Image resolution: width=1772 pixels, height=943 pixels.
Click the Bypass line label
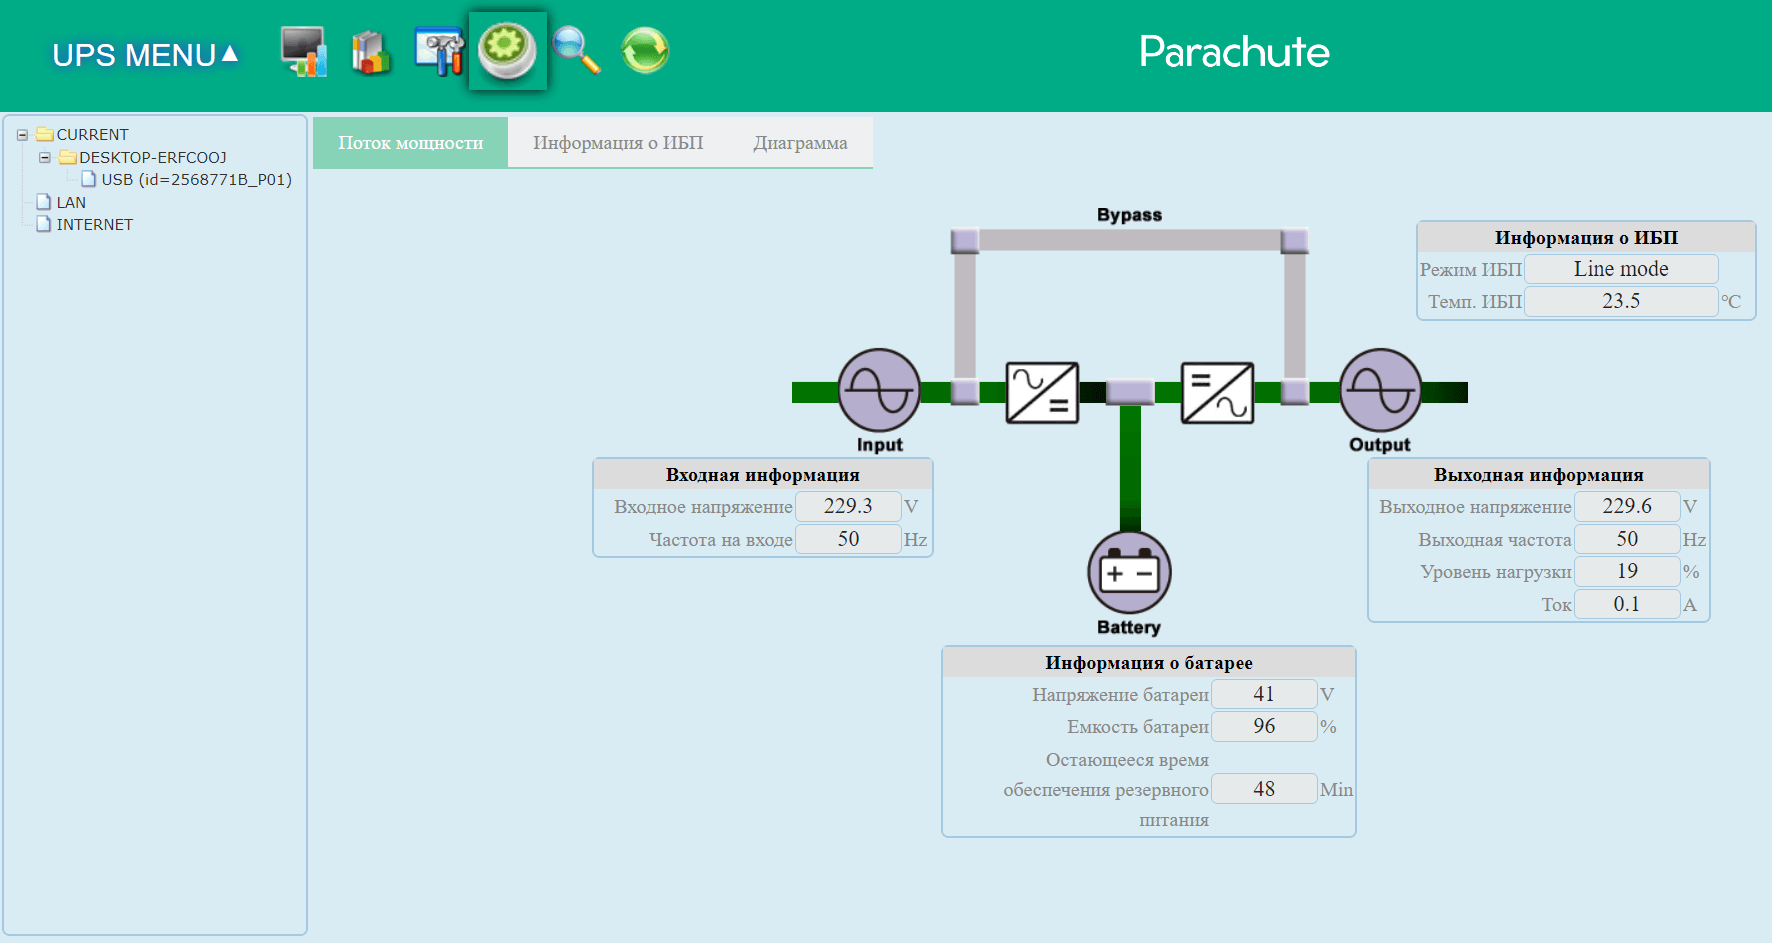pos(1129,215)
